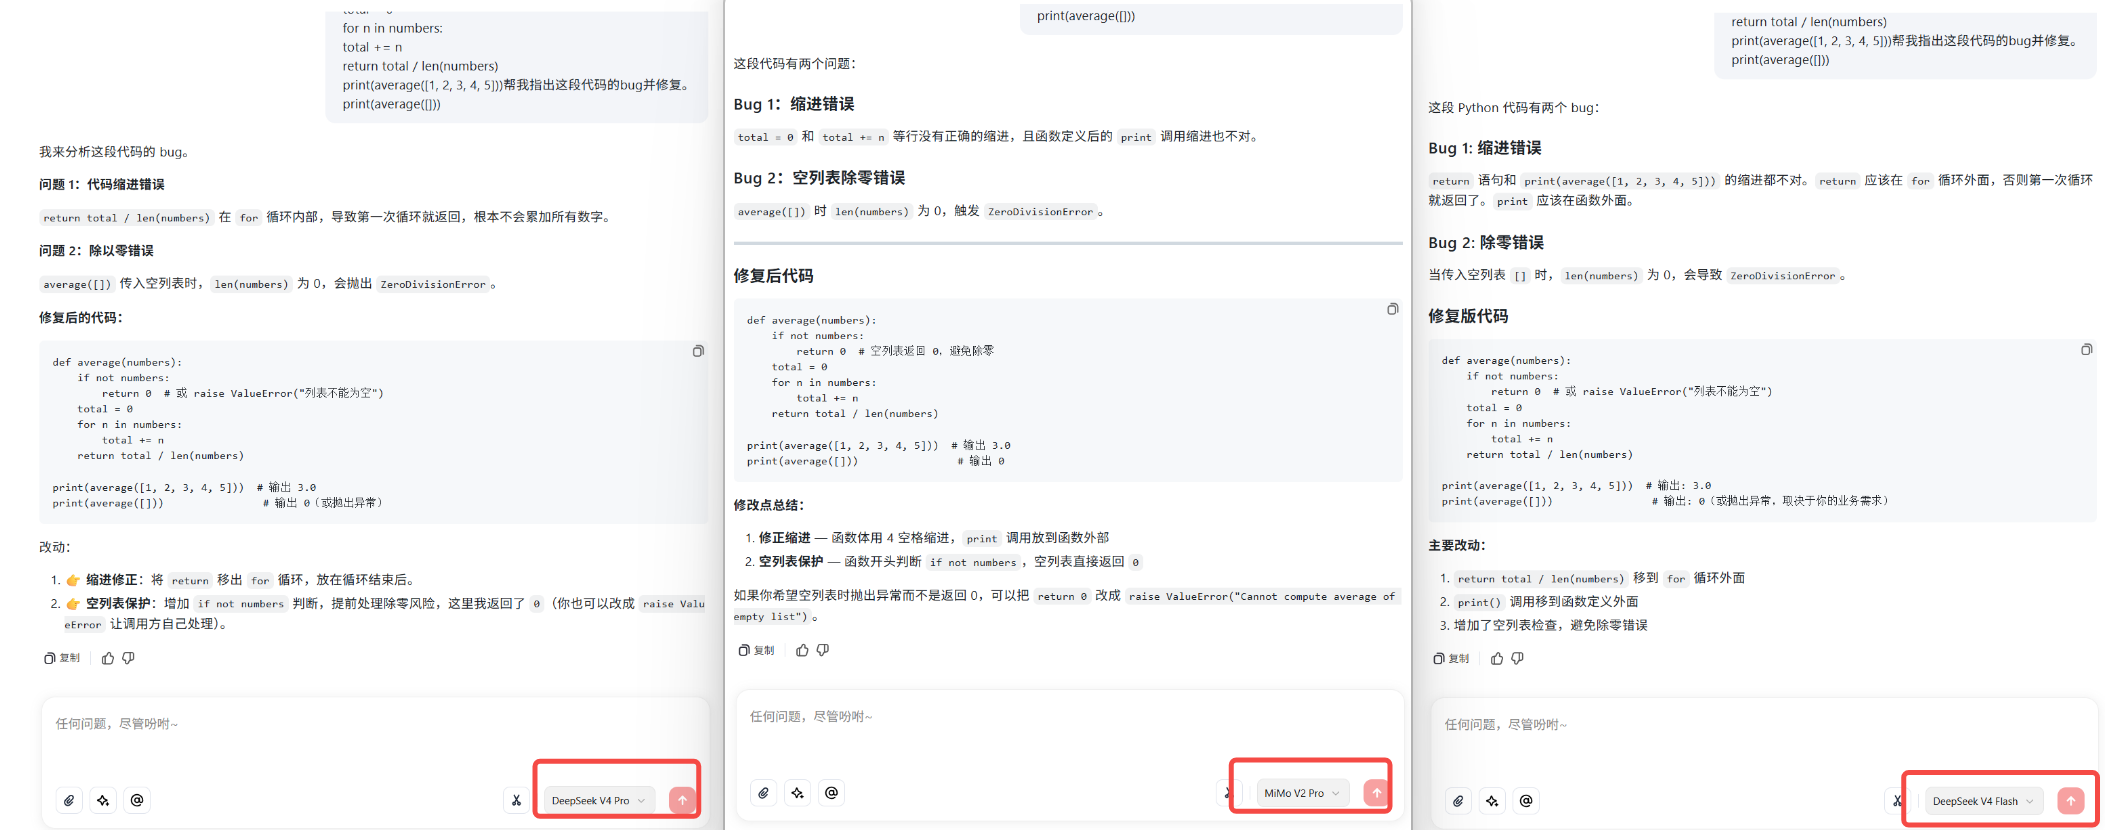This screenshot has height=830, width=2105.
Task: Thumbs down the DeepSeek V4 Pro response
Action: 128,658
